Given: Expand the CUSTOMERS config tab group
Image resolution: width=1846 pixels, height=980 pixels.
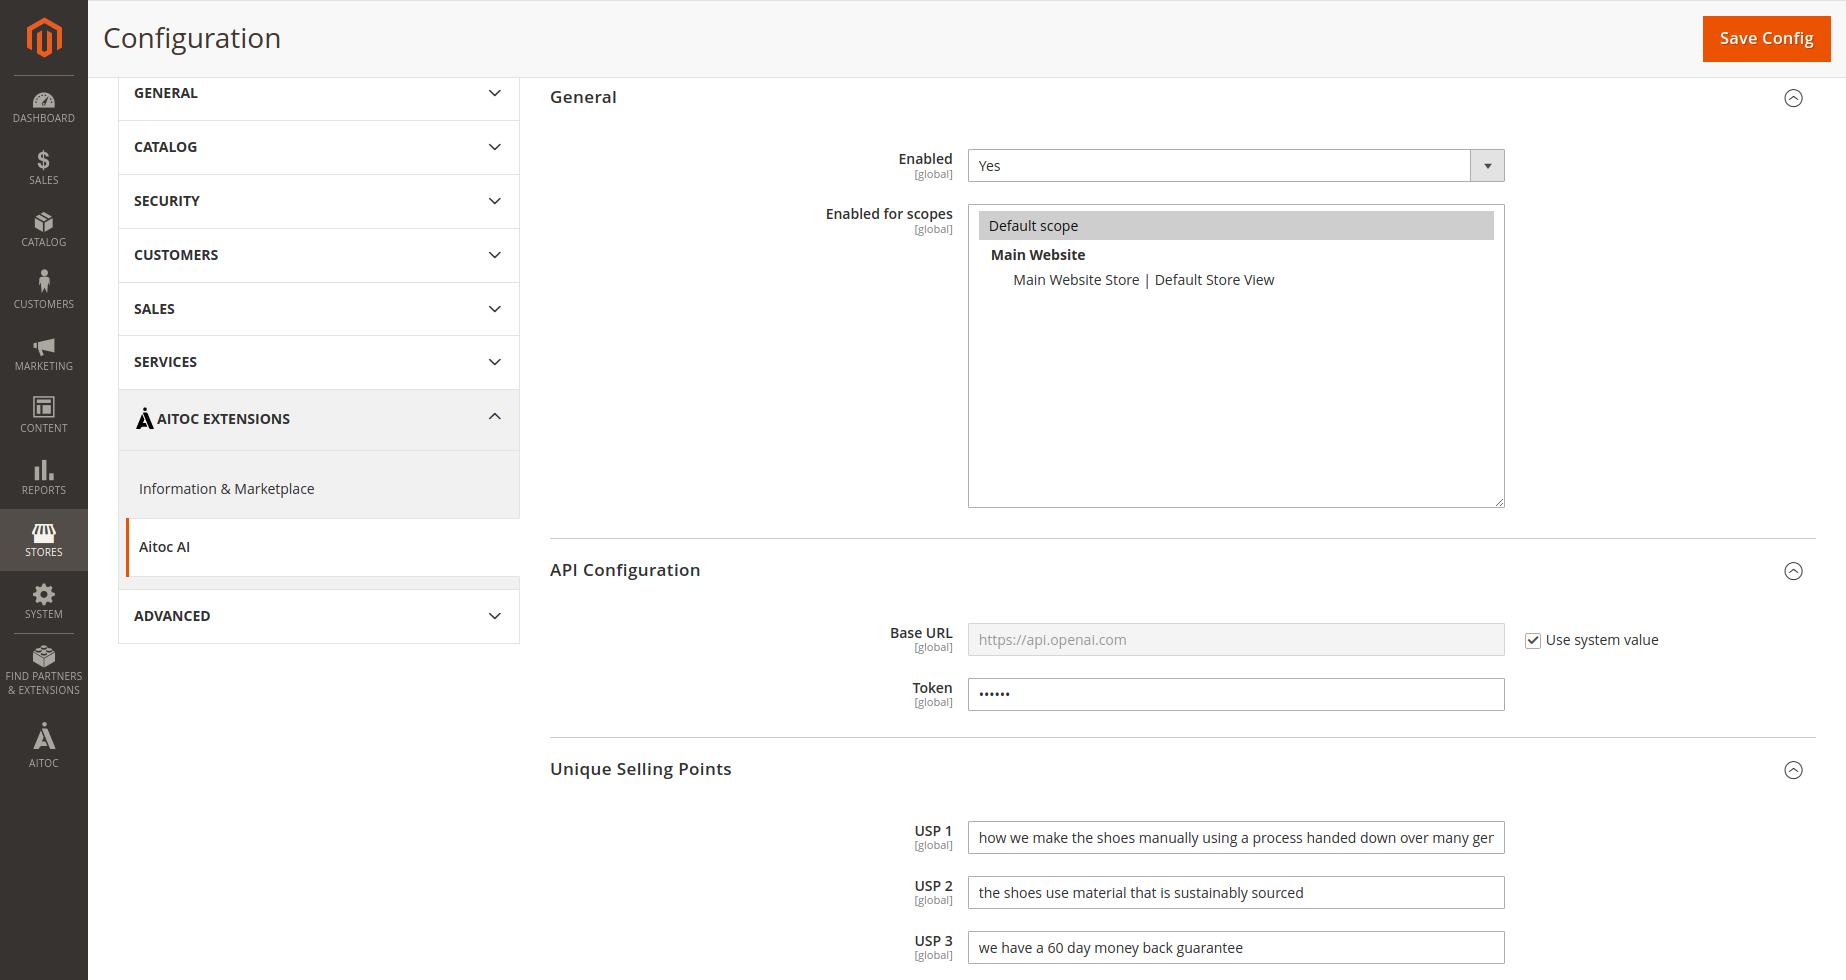Looking at the screenshot, I should point(319,255).
